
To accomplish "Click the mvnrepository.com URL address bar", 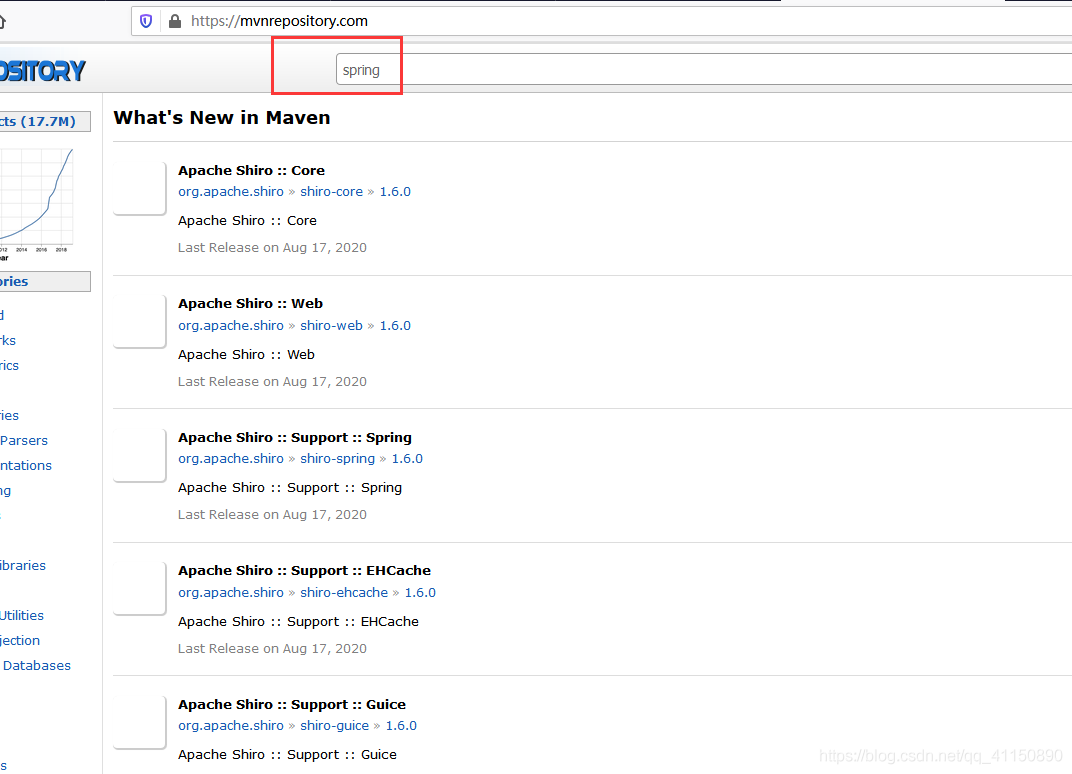I will (x=602, y=21).
